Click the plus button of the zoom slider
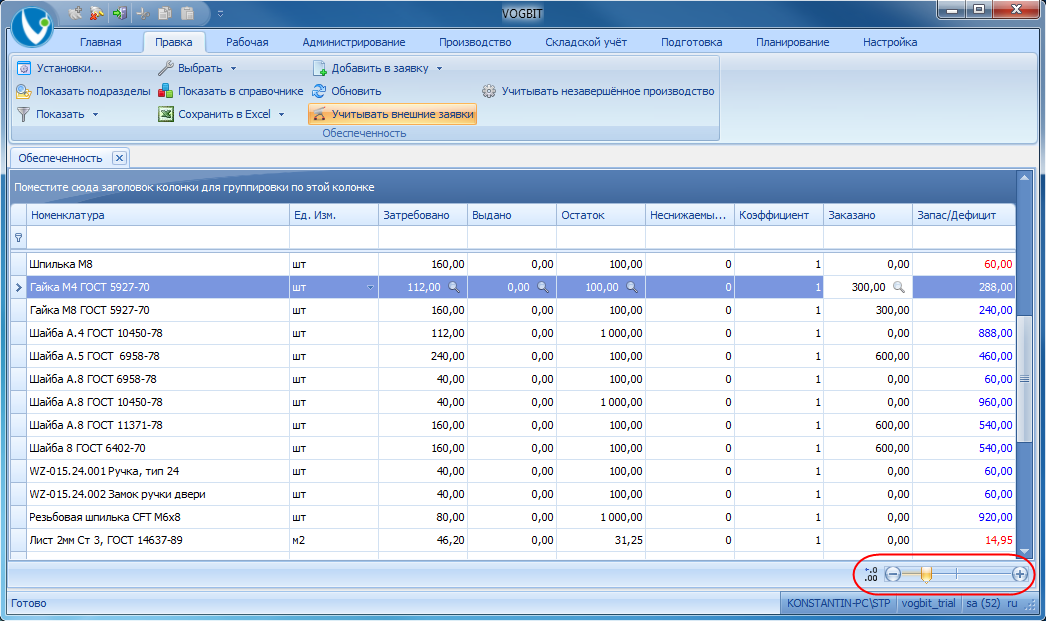Viewport: 1046px width, 621px height. [1019, 574]
